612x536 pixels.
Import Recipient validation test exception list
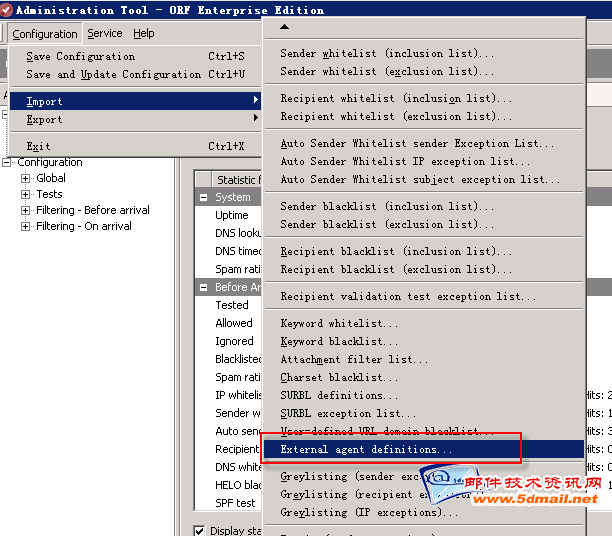(424, 296)
